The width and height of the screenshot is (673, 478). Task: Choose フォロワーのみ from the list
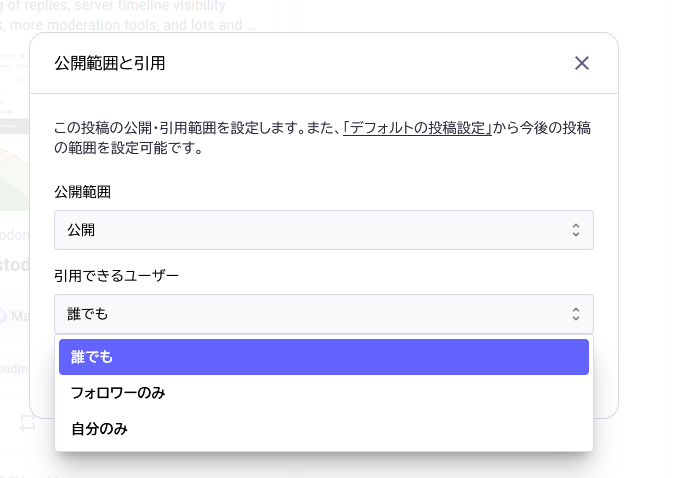118,393
